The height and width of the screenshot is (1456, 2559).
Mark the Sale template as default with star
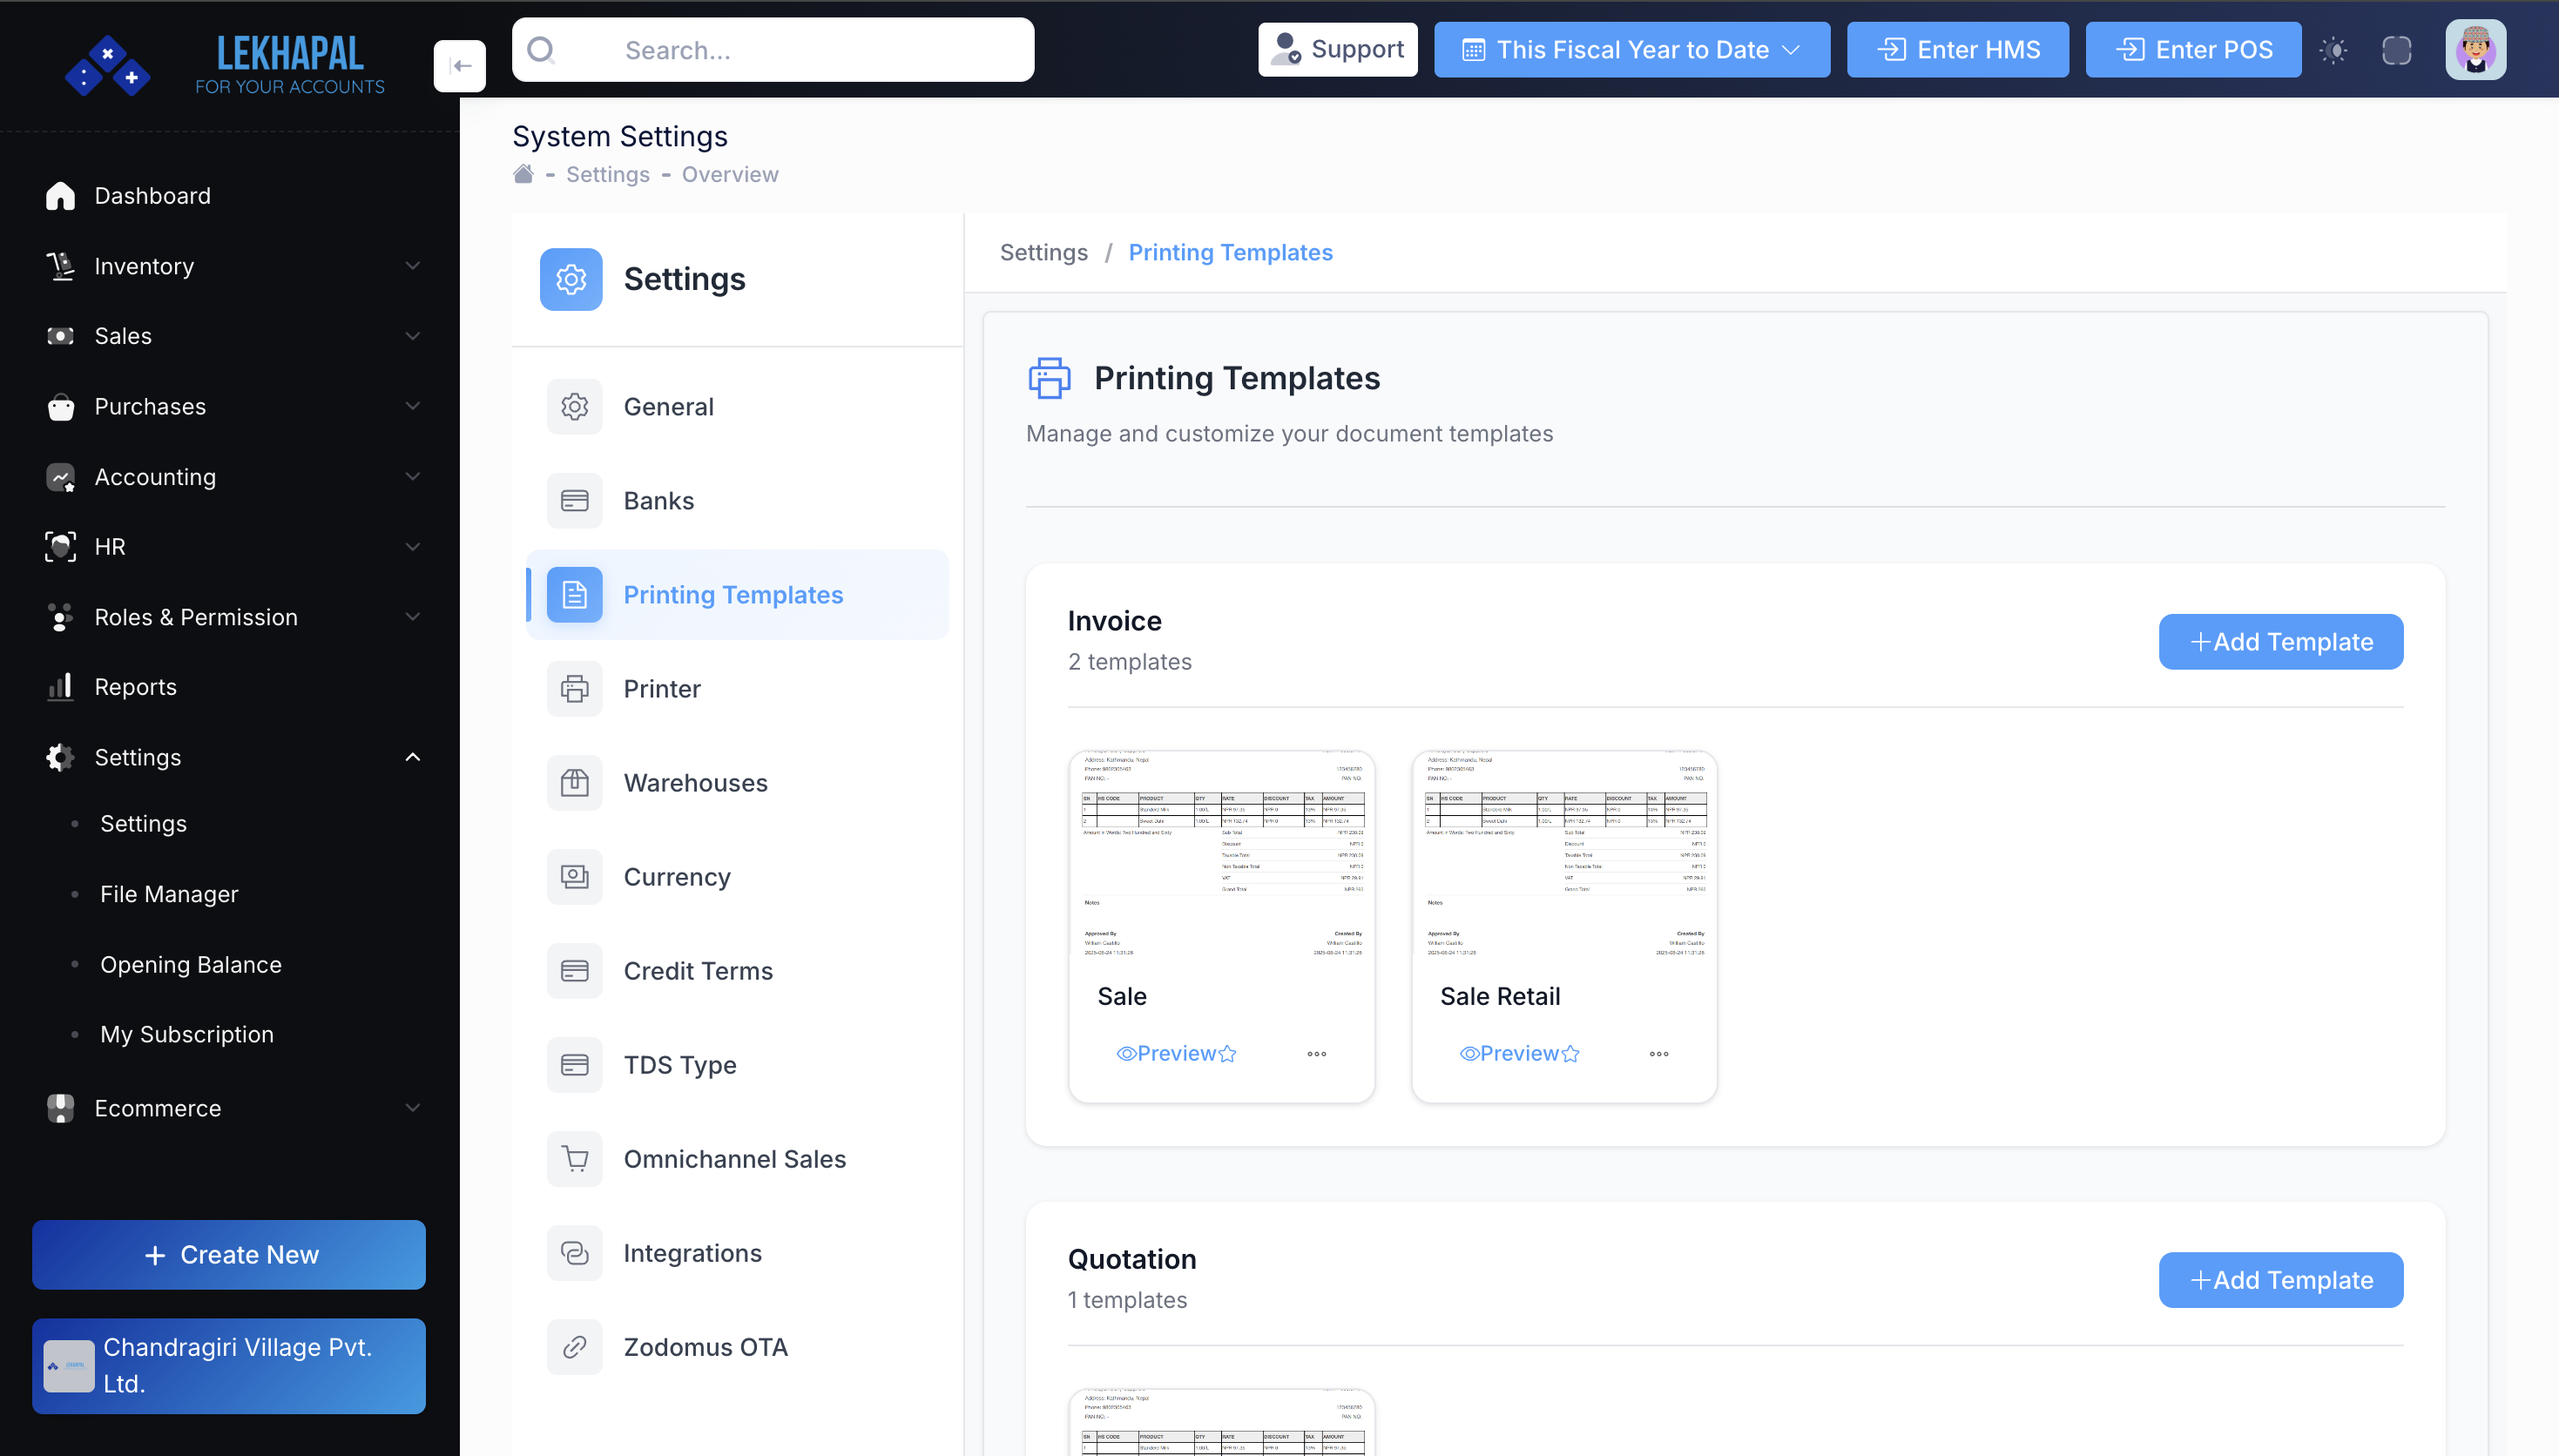(x=1228, y=1054)
